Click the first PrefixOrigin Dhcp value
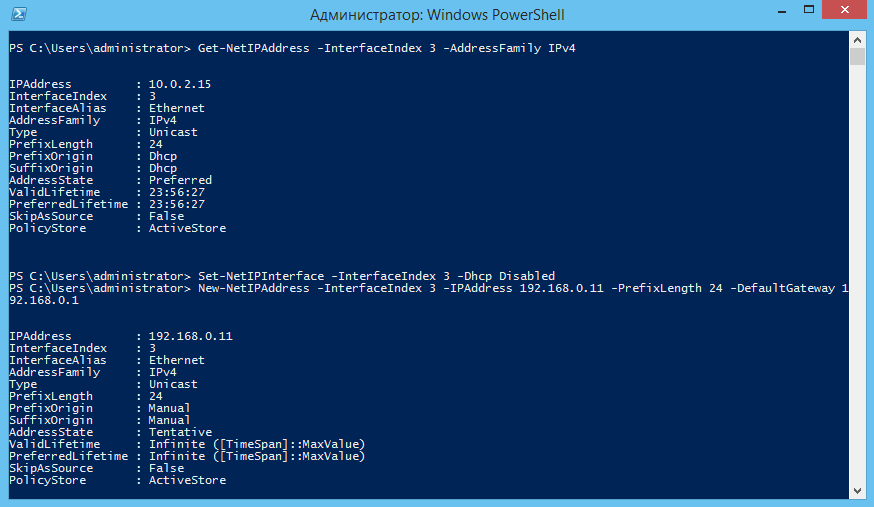Viewport: 874px width, 507px height. point(163,157)
